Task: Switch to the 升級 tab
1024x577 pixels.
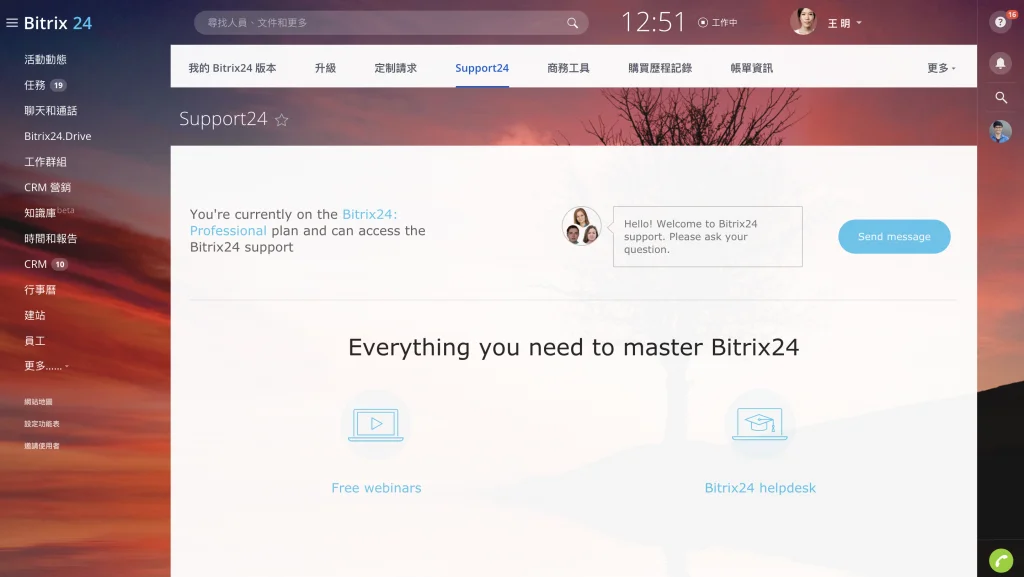Action: [x=325, y=68]
